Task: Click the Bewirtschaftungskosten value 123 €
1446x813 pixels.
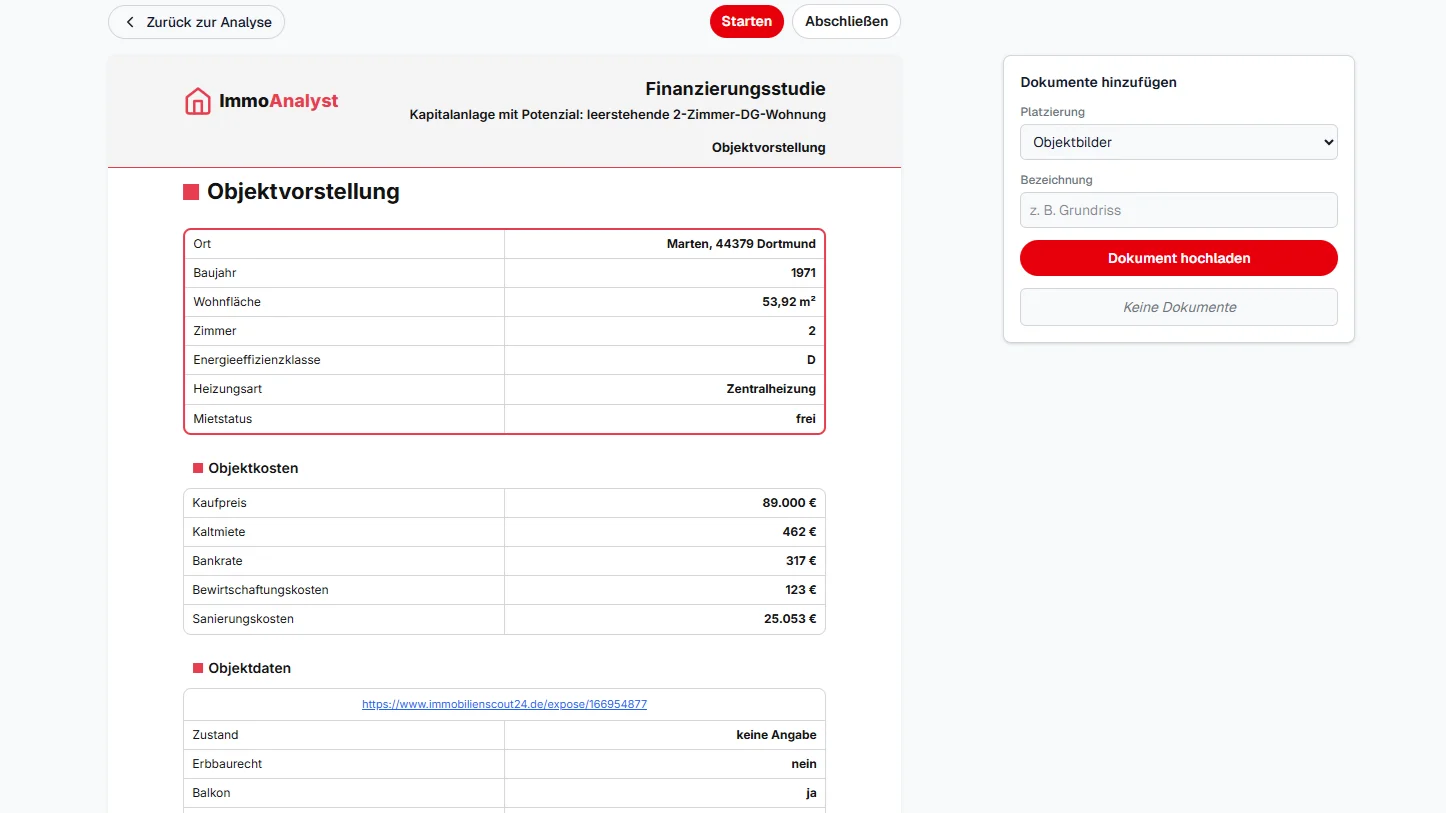Action: point(801,590)
